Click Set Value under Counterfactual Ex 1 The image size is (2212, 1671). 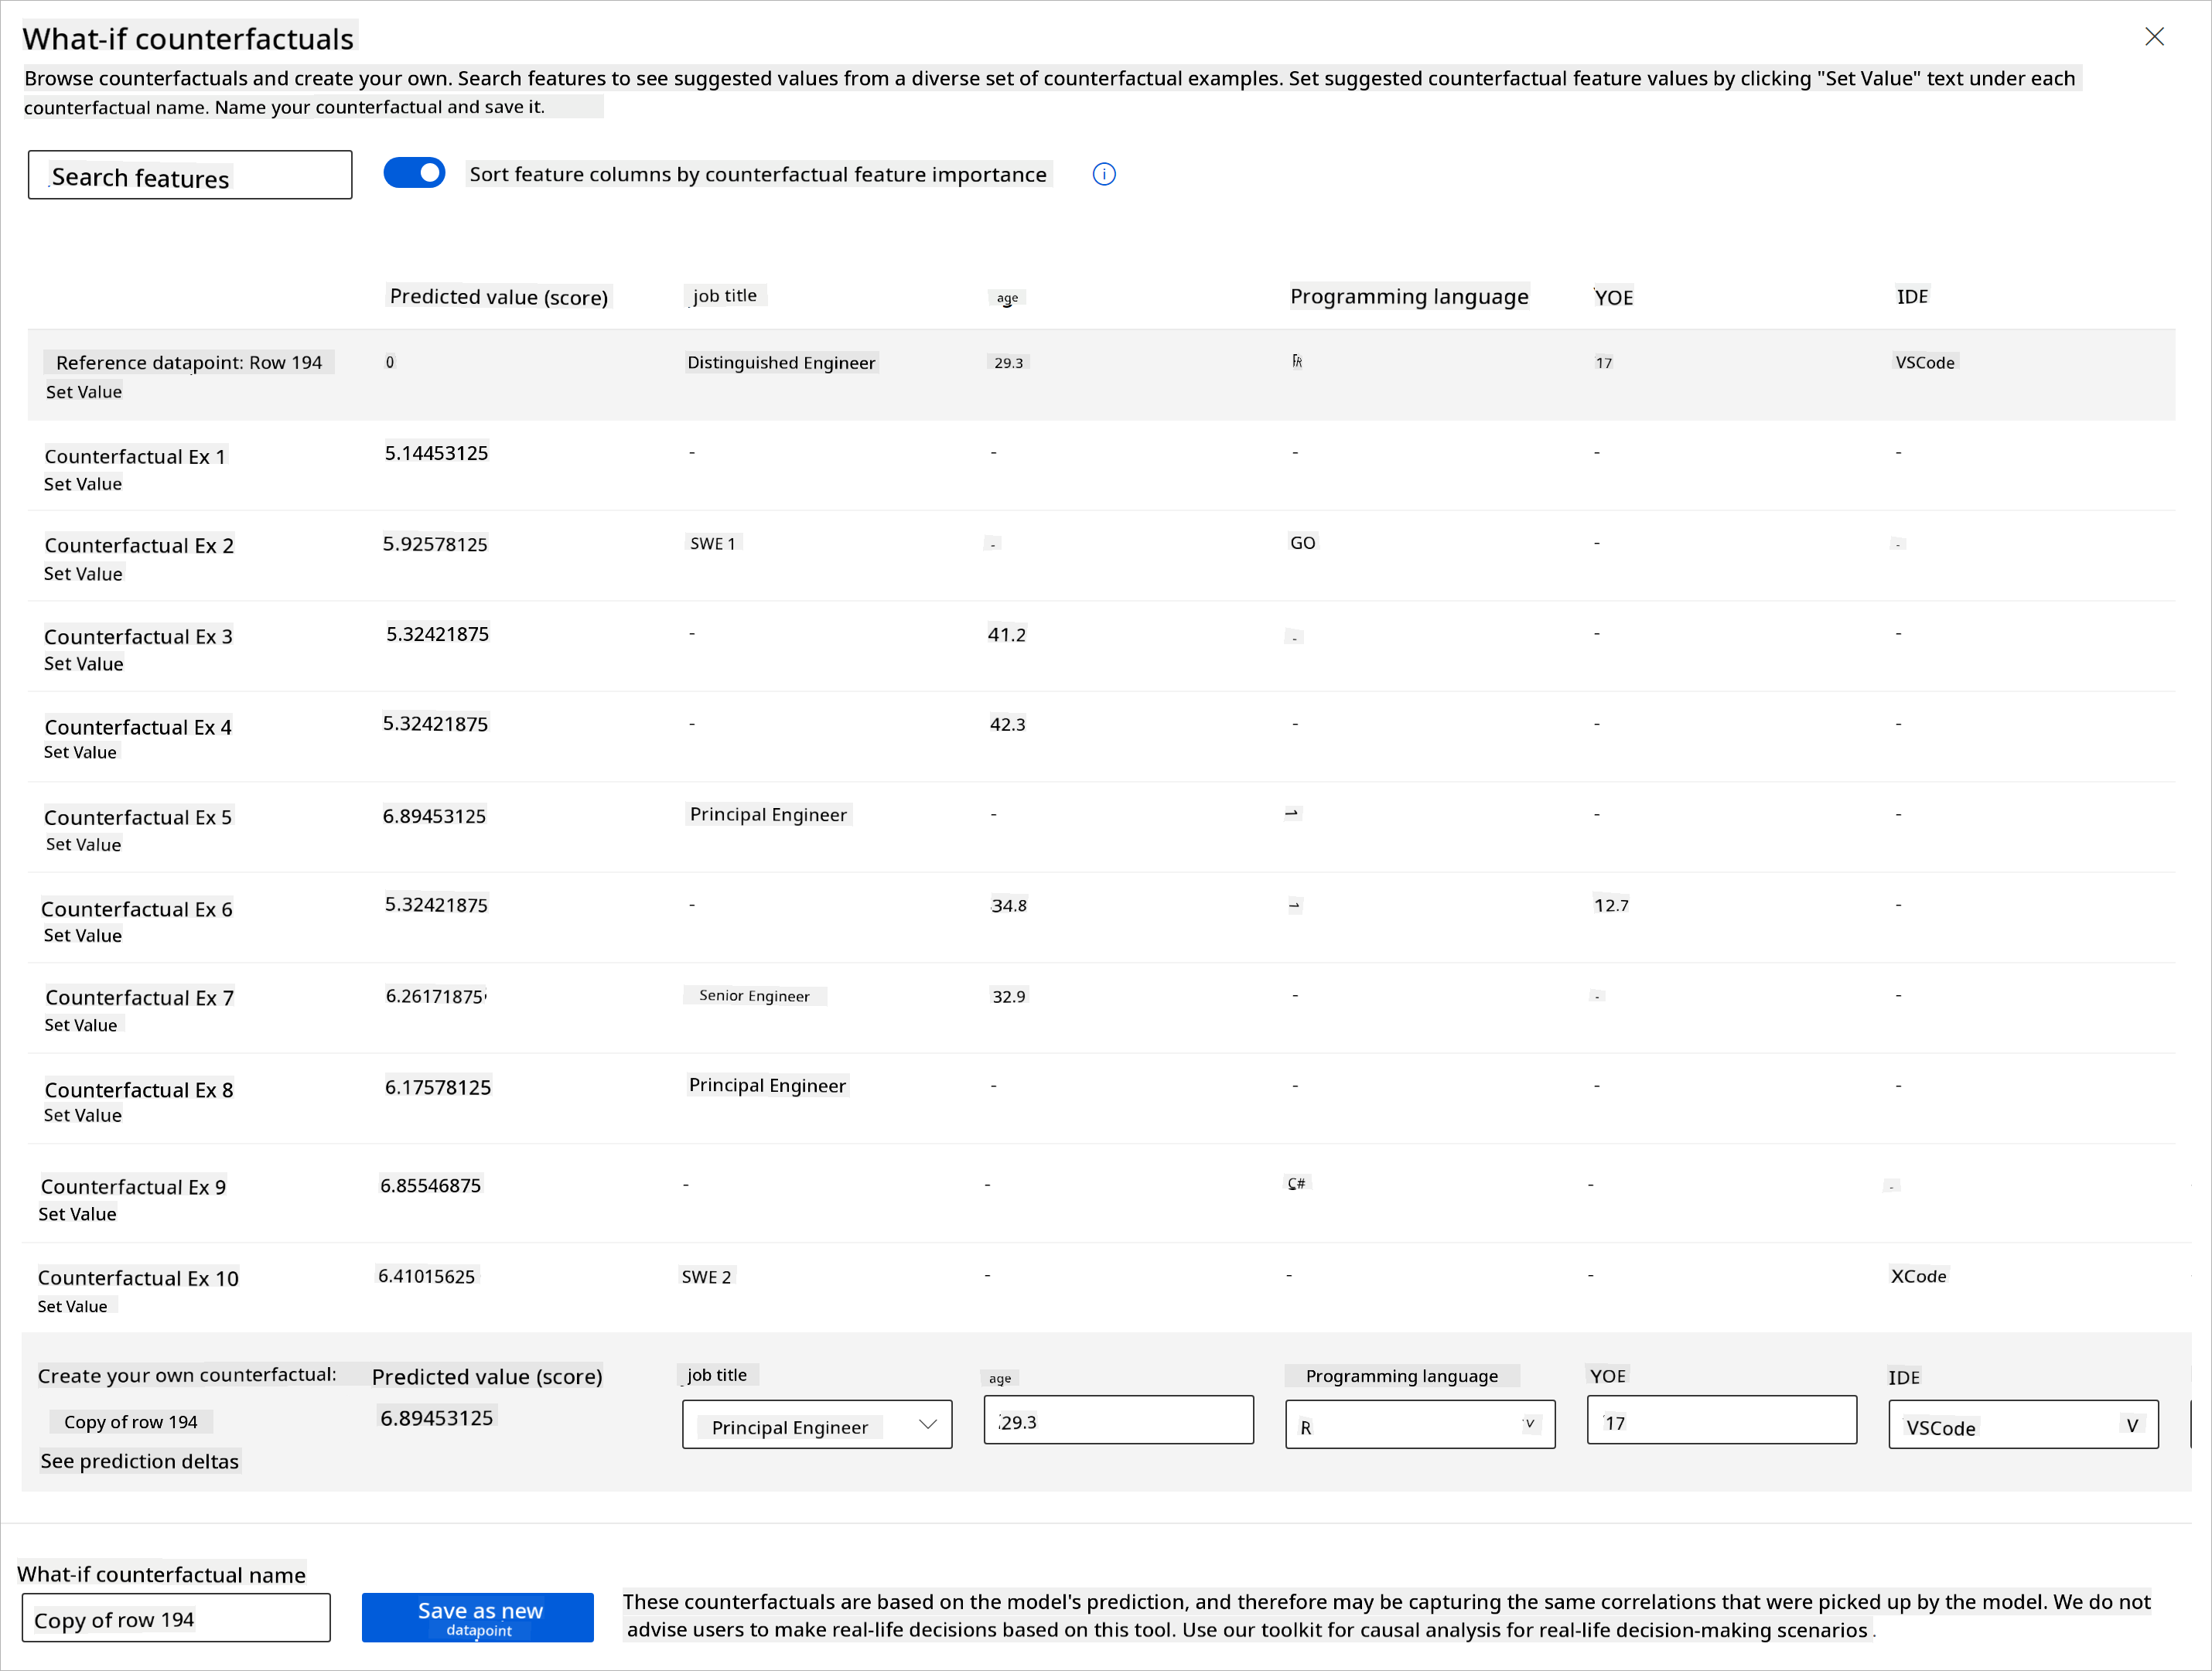(x=83, y=484)
